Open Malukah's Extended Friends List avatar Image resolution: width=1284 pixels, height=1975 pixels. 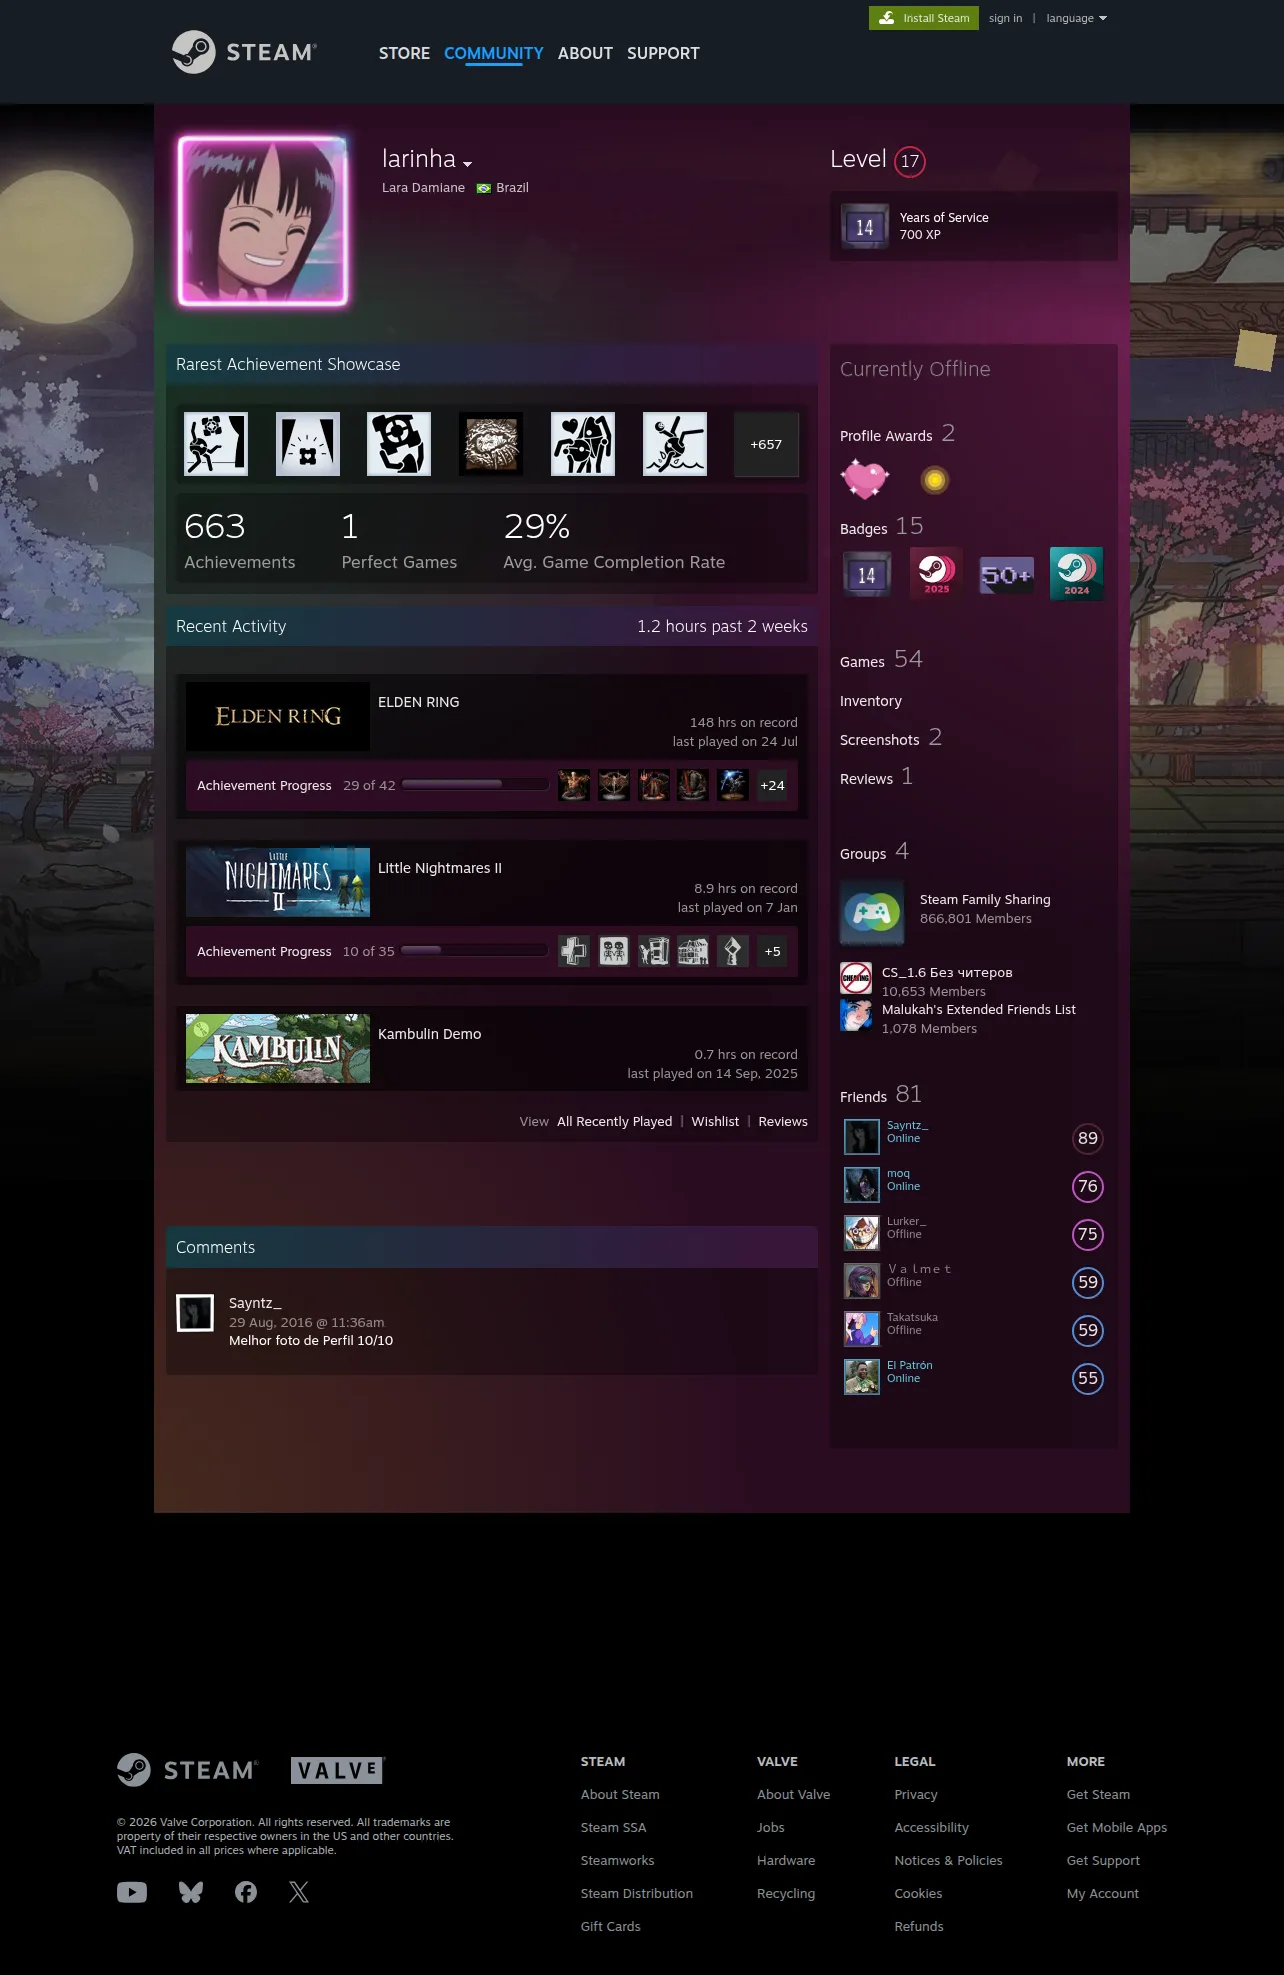856,1015
